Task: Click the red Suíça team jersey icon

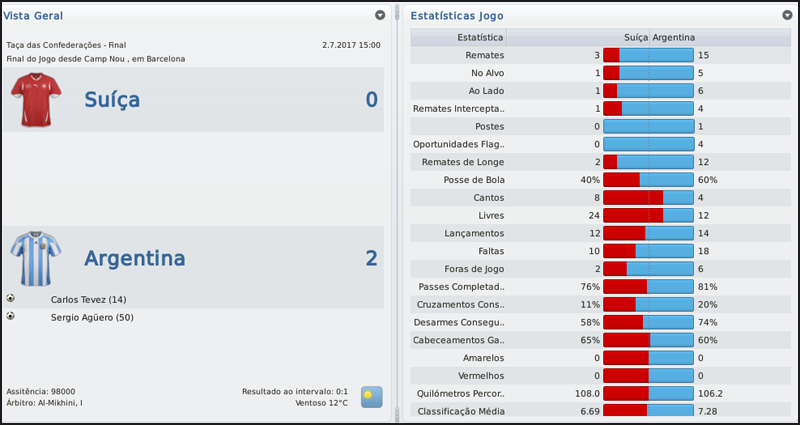Action: click(36, 100)
